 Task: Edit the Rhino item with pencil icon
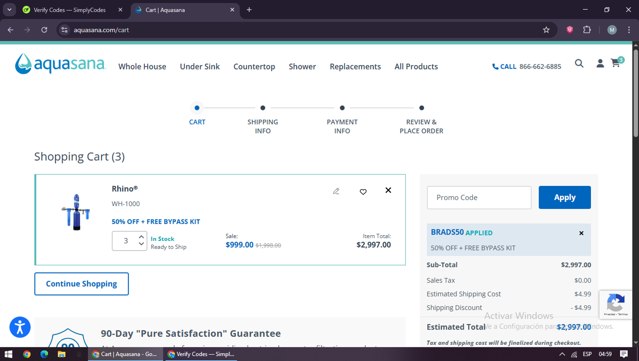[336, 191]
